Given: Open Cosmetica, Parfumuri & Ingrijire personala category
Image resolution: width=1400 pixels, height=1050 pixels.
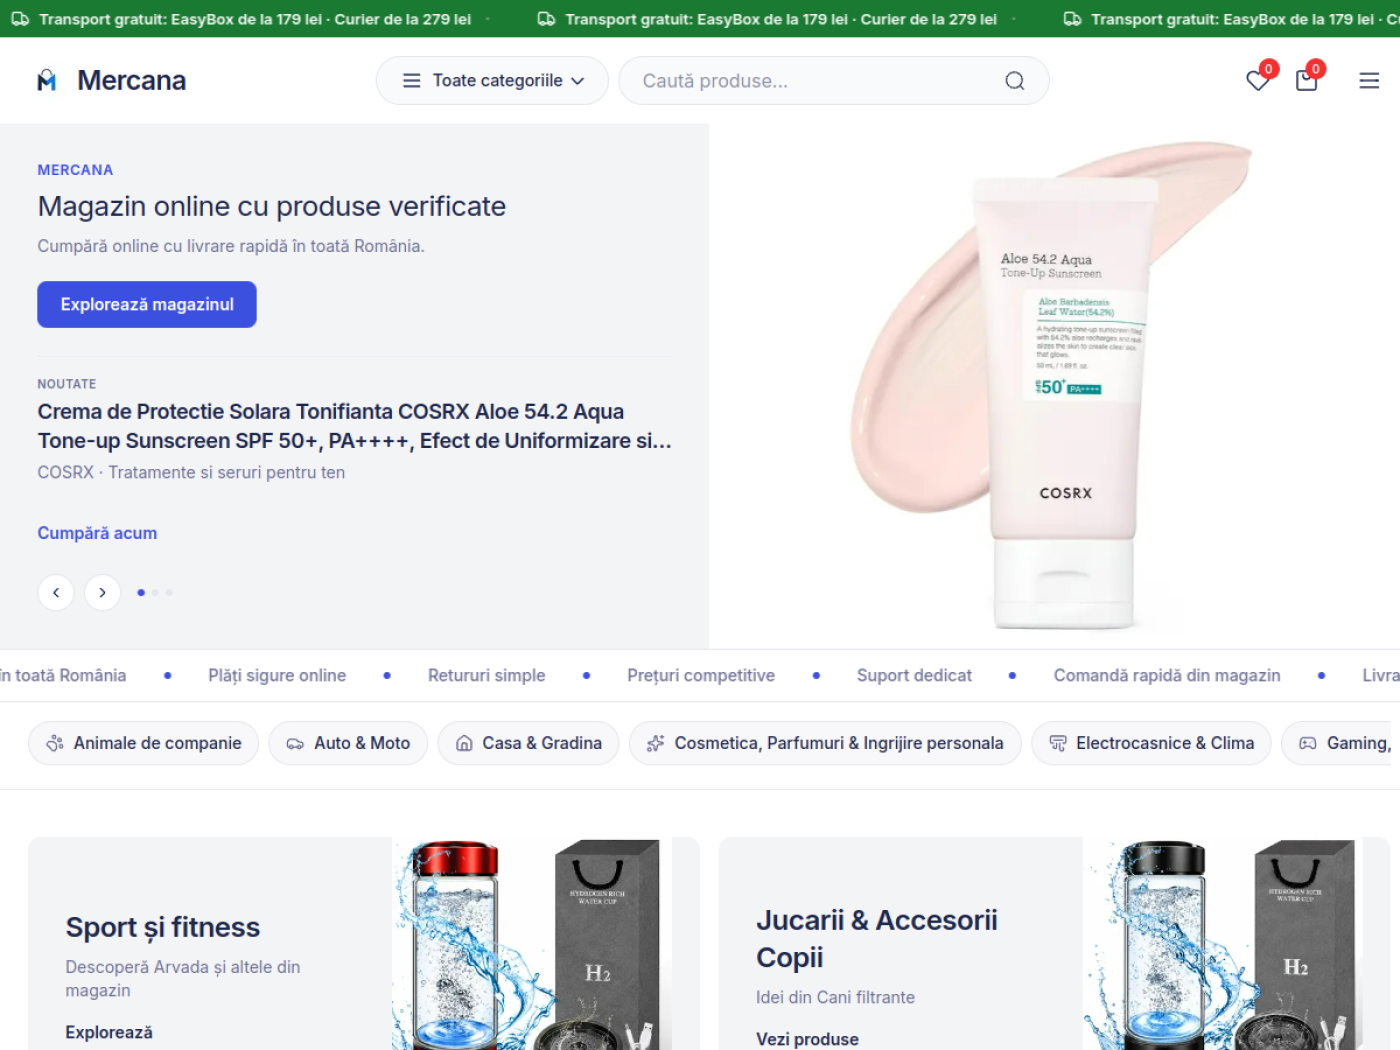Looking at the screenshot, I should (x=825, y=743).
